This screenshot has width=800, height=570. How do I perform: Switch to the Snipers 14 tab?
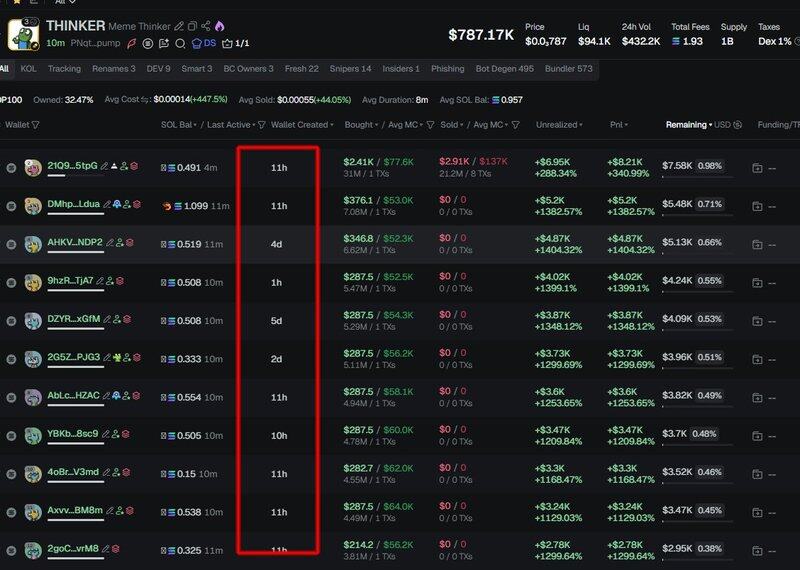tap(350, 69)
